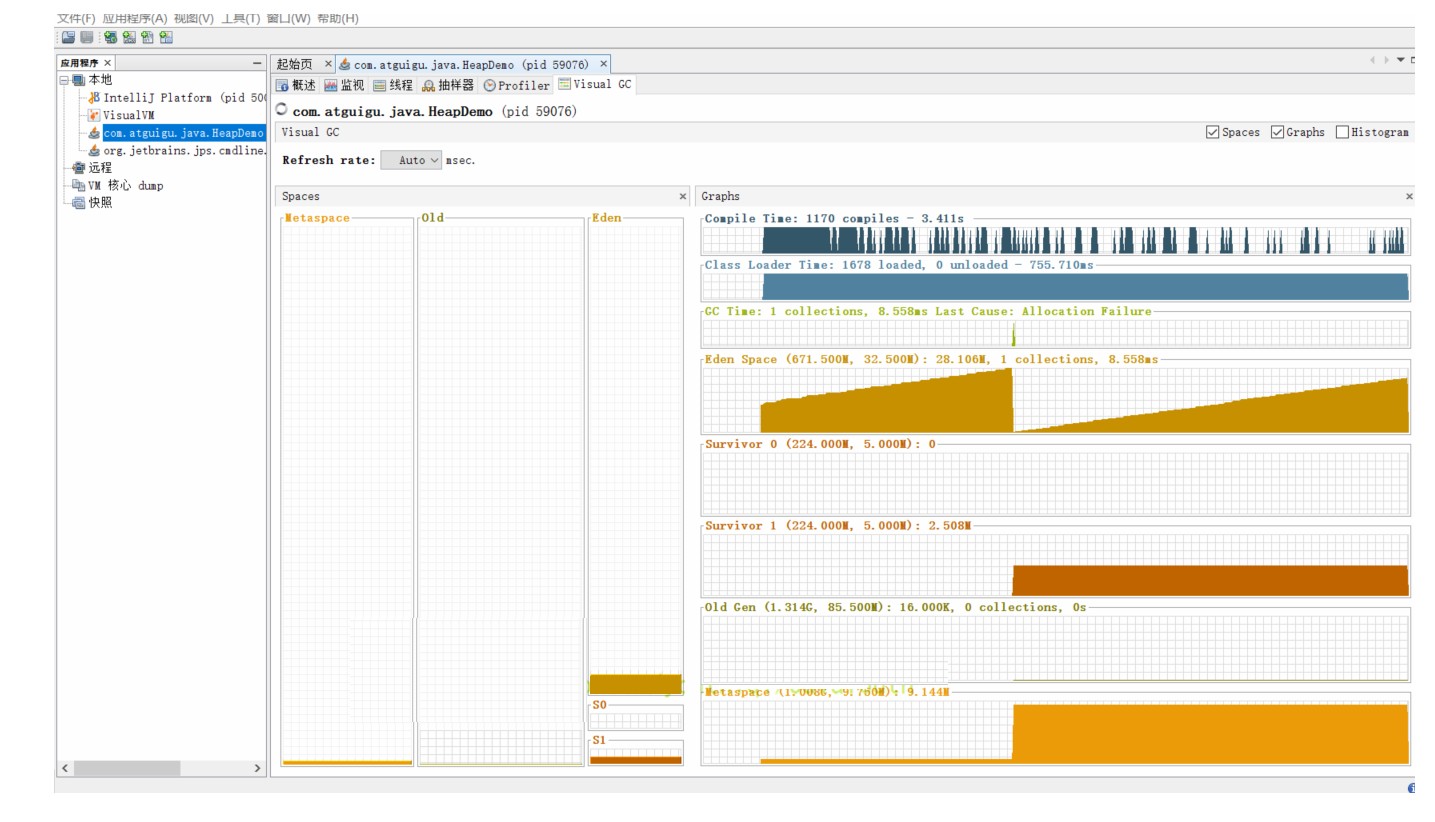The image size is (1435, 822).
Task: Click the Java icon of org.jetbrains.jps.cmdline in the tree
Action: pyautogui.click(x=94, y=150)
